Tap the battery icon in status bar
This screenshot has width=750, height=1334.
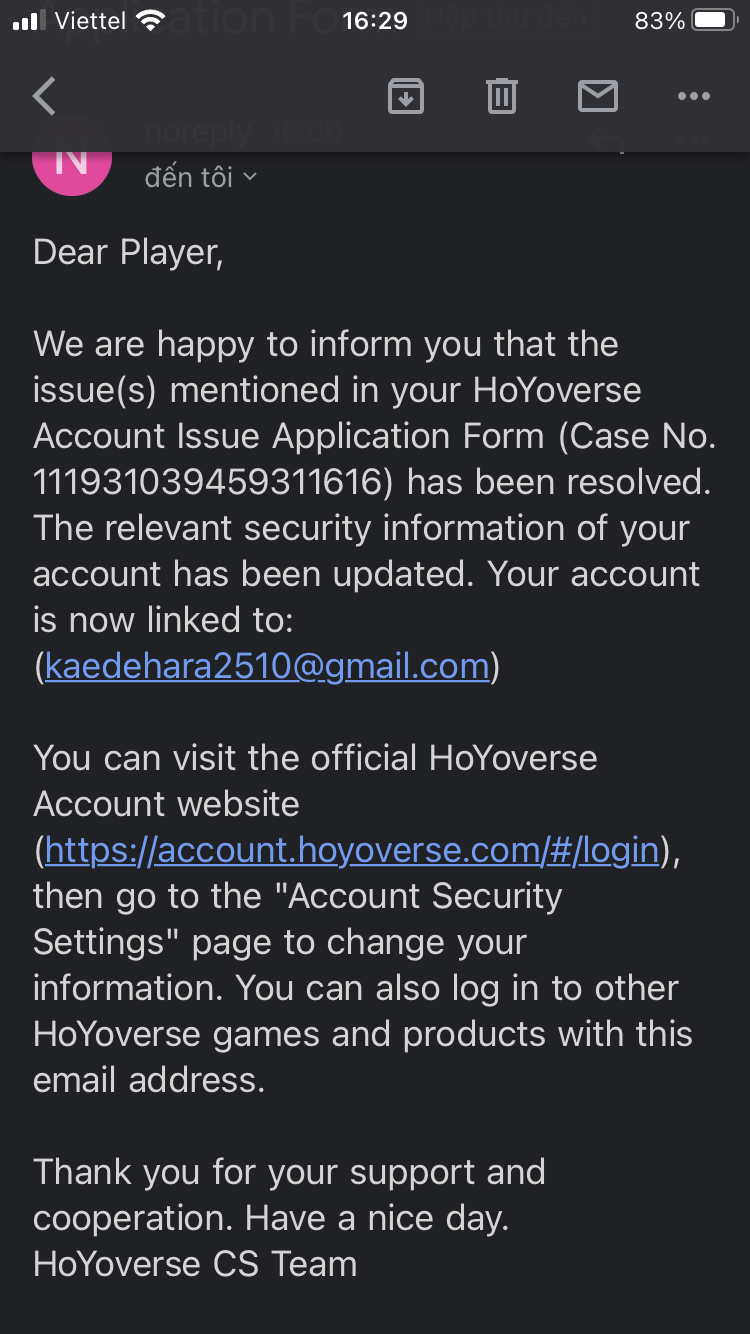click(716, 21)
